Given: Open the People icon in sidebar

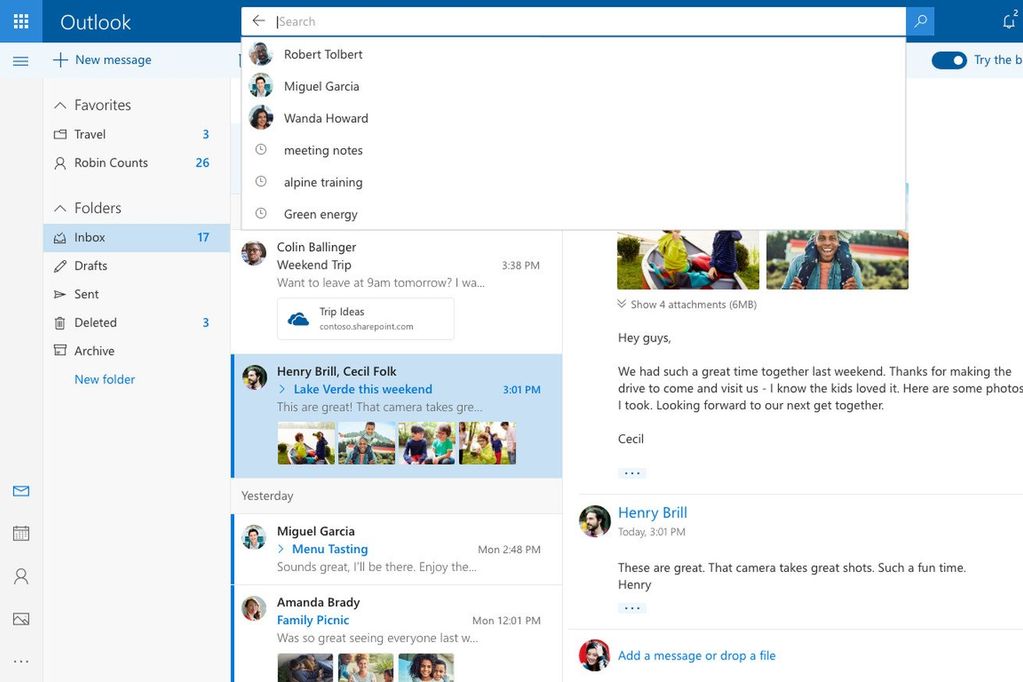Looking at the screenshot, I should coord(21,577).
